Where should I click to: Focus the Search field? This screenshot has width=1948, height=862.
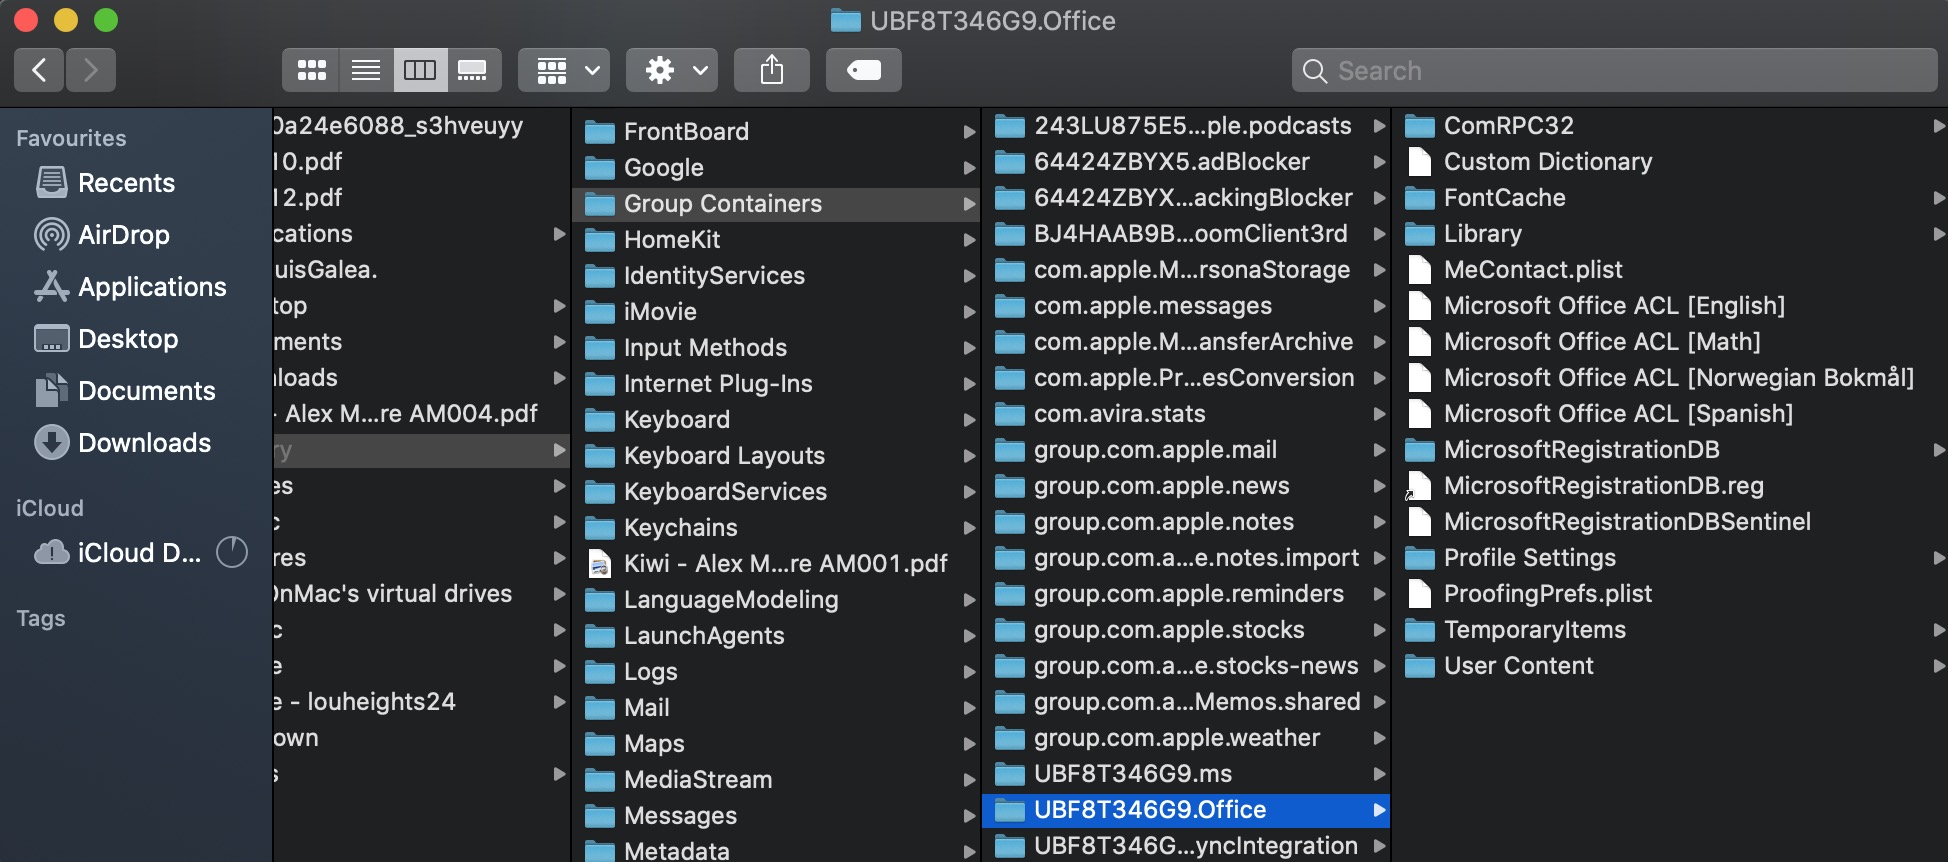coord(1614,70)
